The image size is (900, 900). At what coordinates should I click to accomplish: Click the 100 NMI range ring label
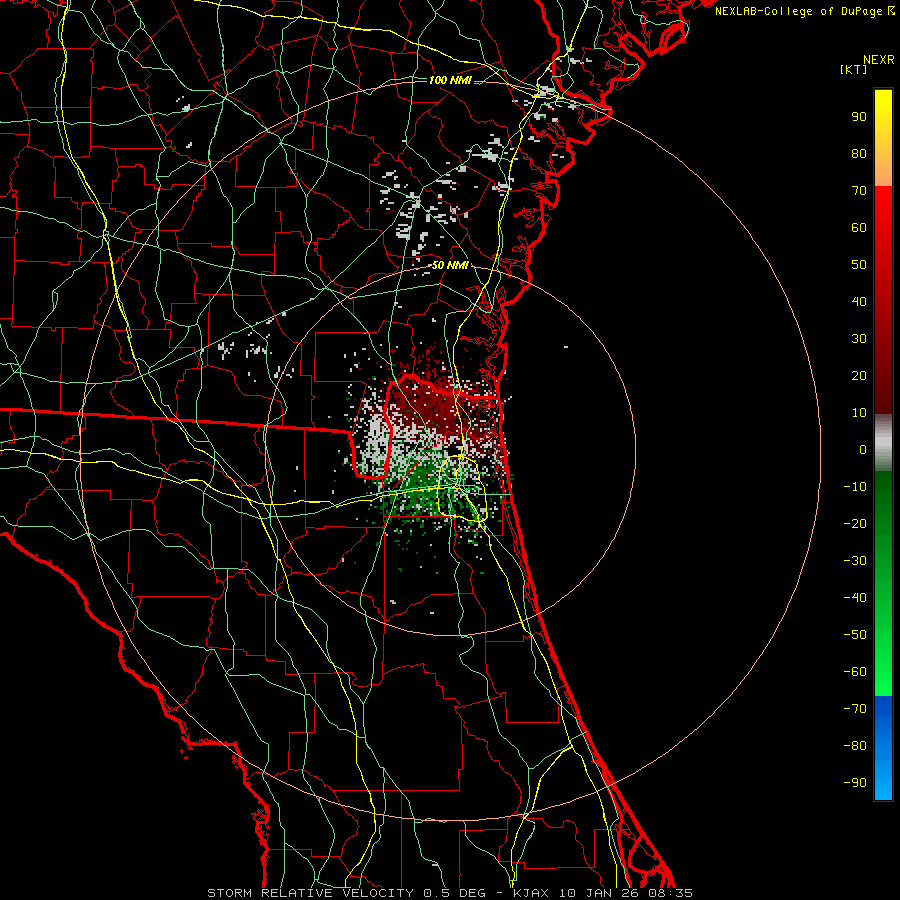click(x=450, y=80)
